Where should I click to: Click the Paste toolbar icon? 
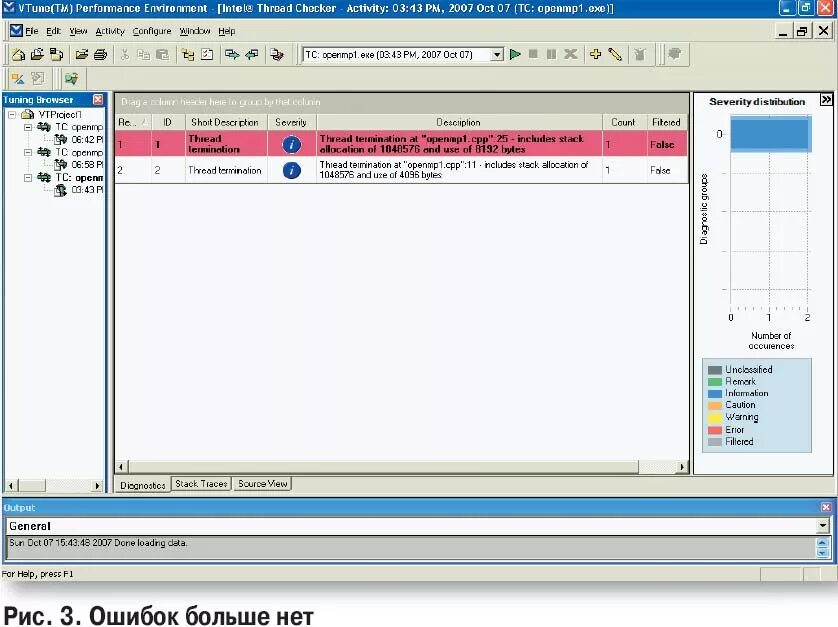tap(162, 55)
